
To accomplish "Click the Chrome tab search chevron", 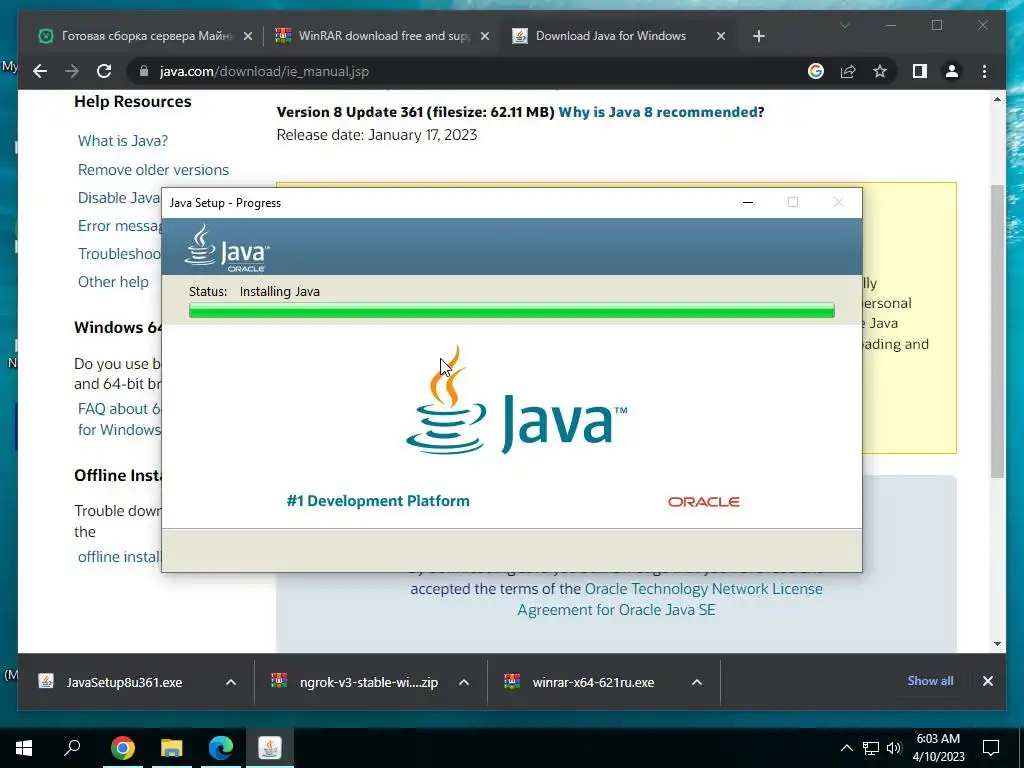I will tap(844, 25).
